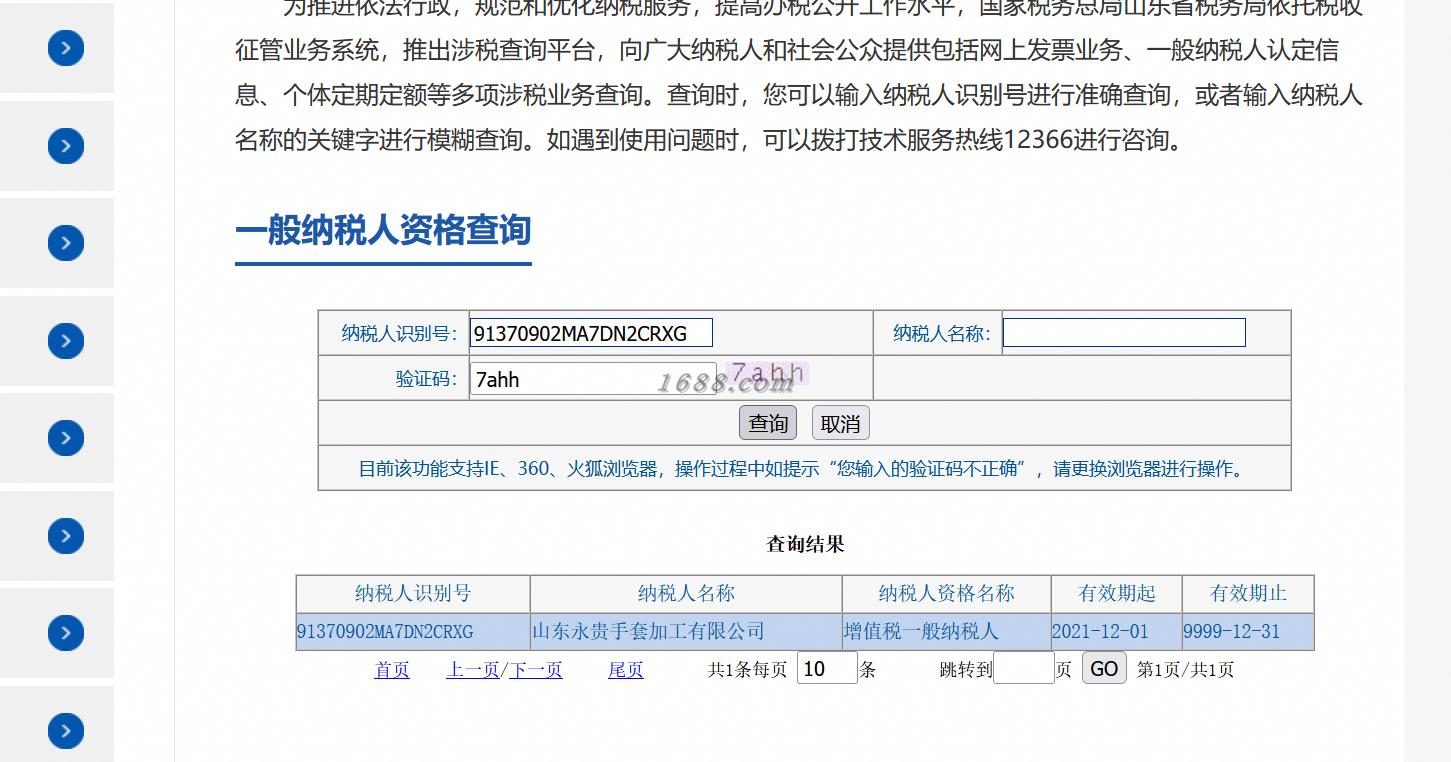1451x762 pixels.
Task: Click the per-page count field showing 10
Action: (827, 668)
